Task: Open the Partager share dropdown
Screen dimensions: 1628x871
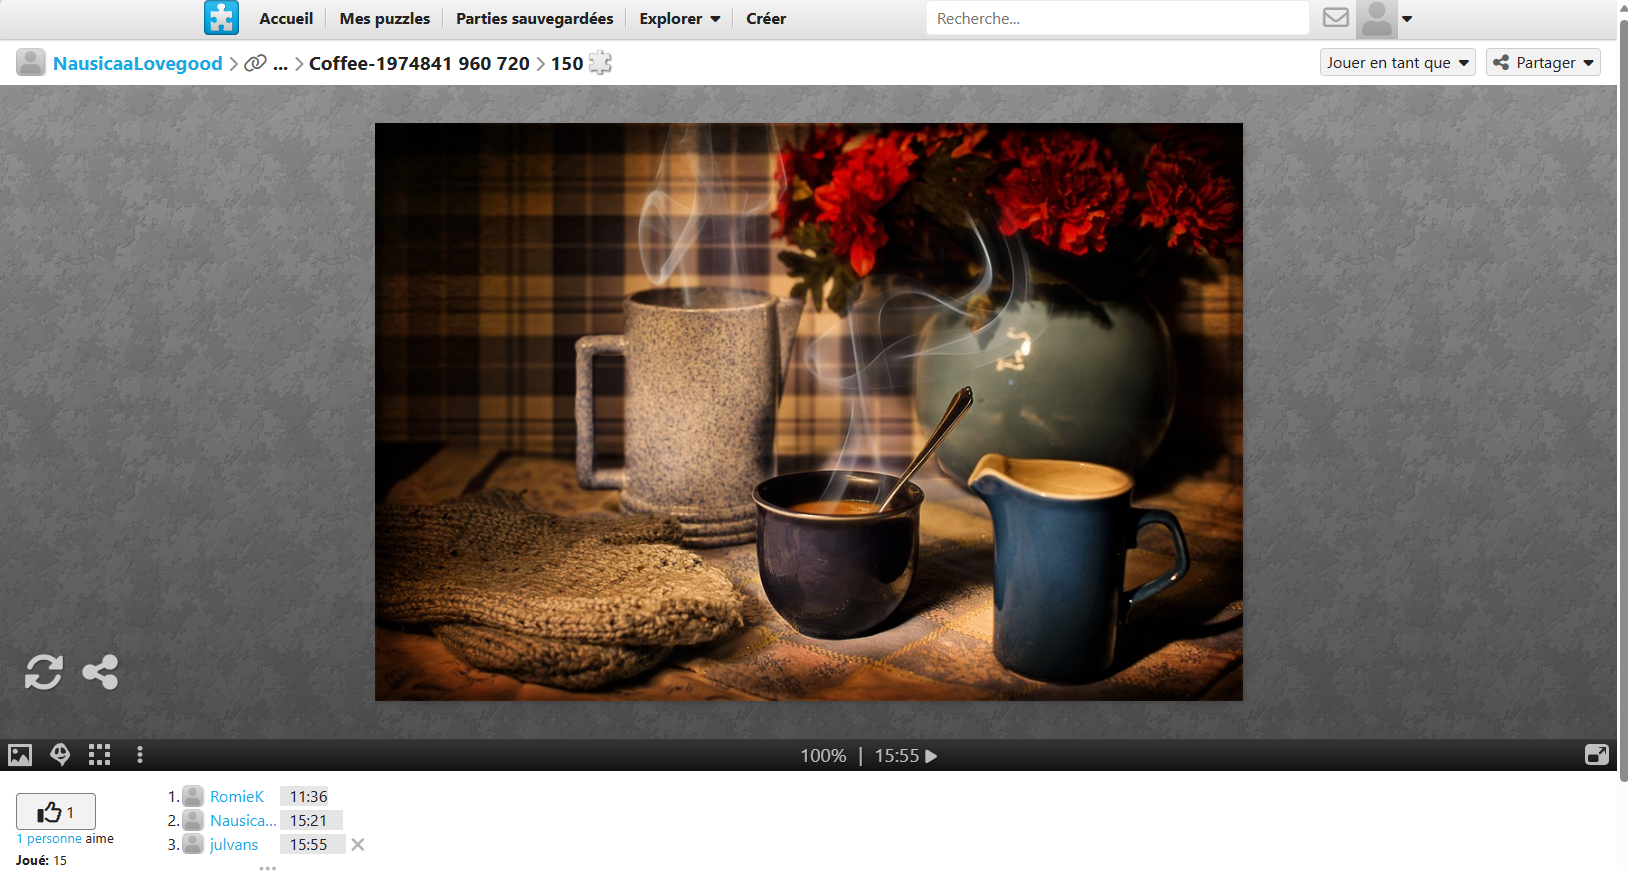Action: click(x=1543, y=62)
